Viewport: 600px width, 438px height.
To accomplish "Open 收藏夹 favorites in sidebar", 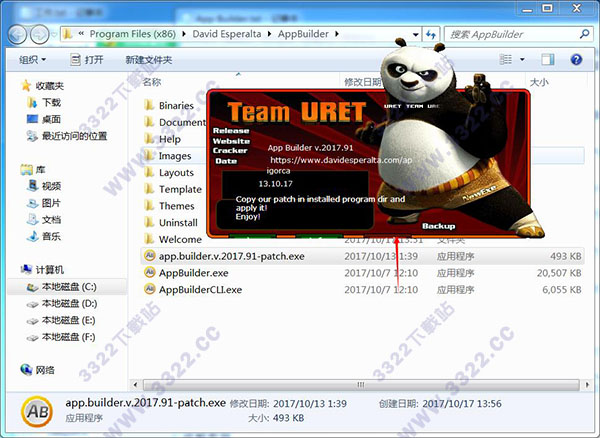I will coord(42,86).
